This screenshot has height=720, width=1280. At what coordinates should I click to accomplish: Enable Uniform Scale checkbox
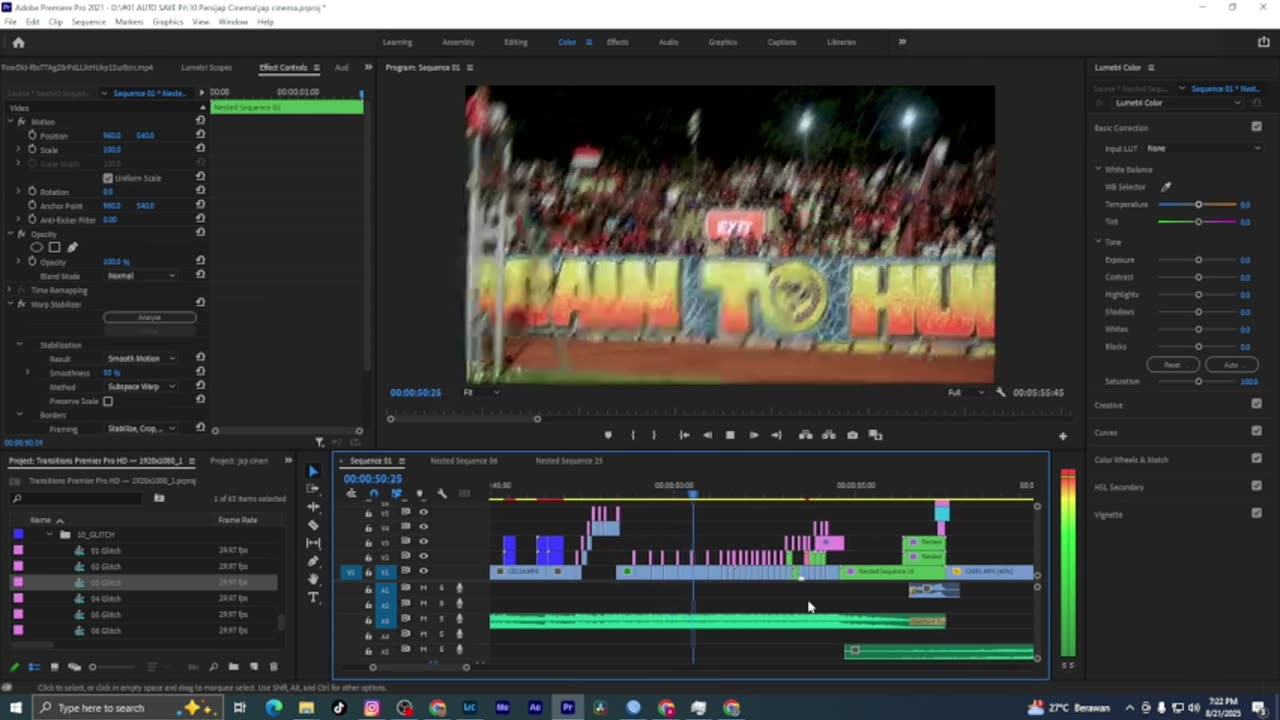tap(108, 178)
